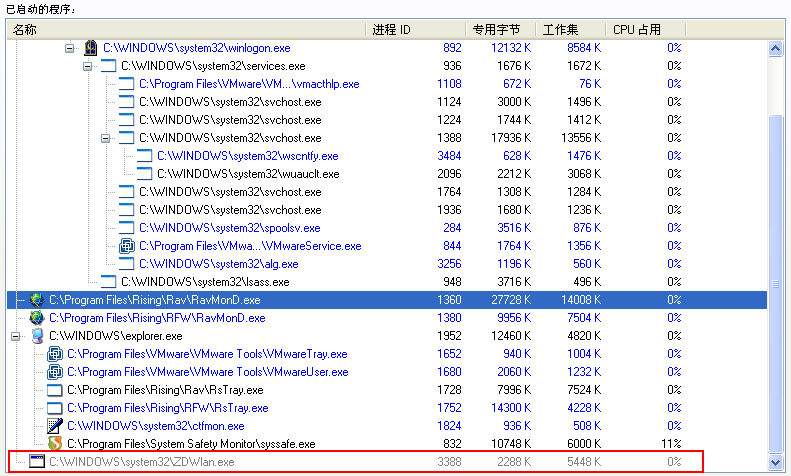Click icon of svchost.exe with PID 1388
The image size is (791, 476).
click(127, 138)
